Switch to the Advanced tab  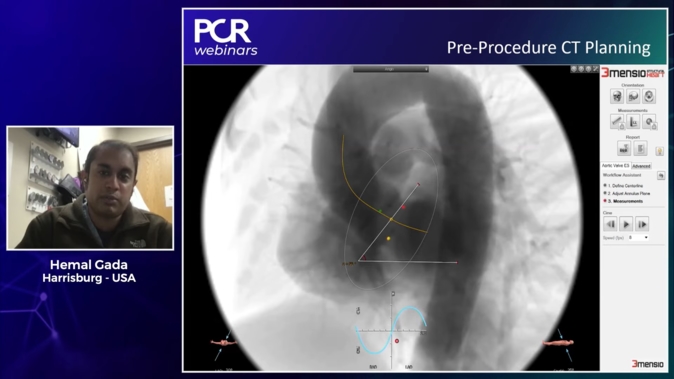tap(641, 166)
